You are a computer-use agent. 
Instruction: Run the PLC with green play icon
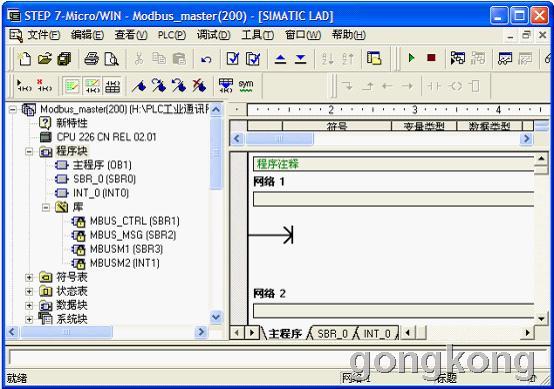point(411,58)
